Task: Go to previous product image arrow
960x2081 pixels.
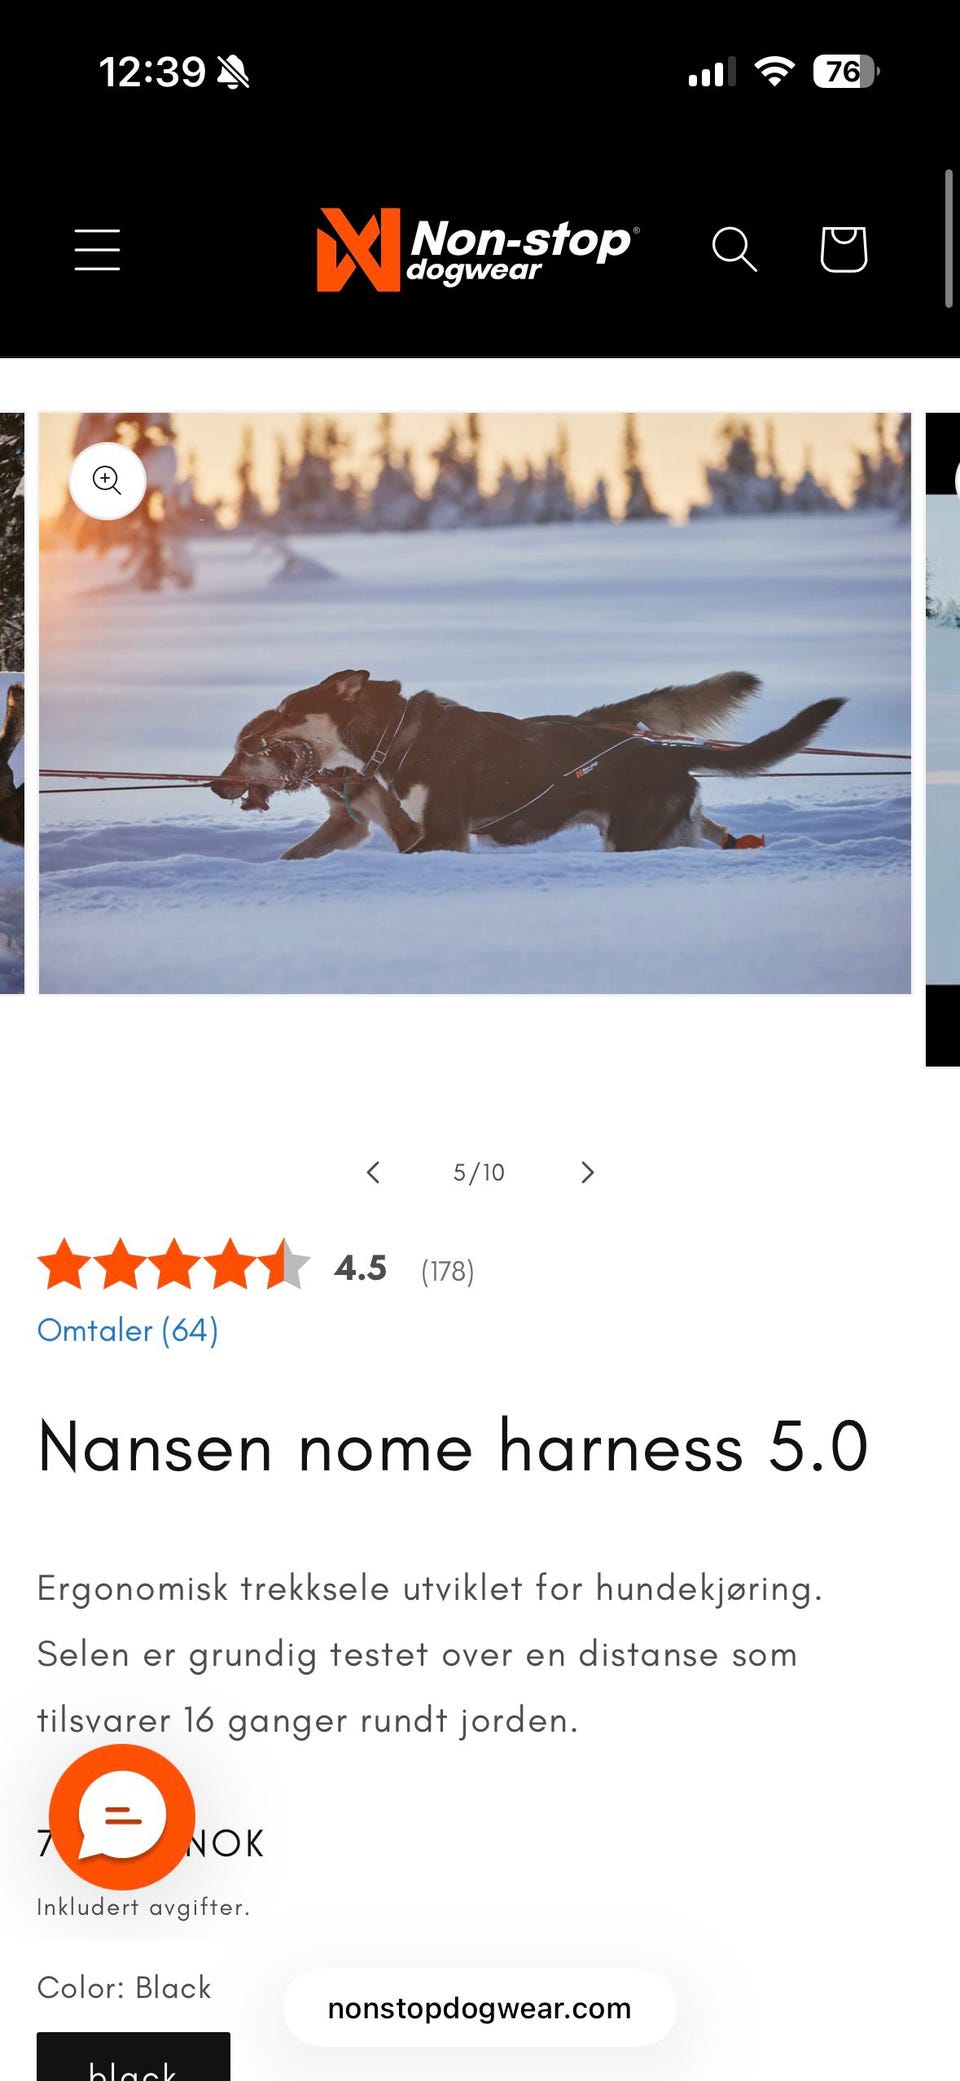Action: click(x=373, y=1172)
